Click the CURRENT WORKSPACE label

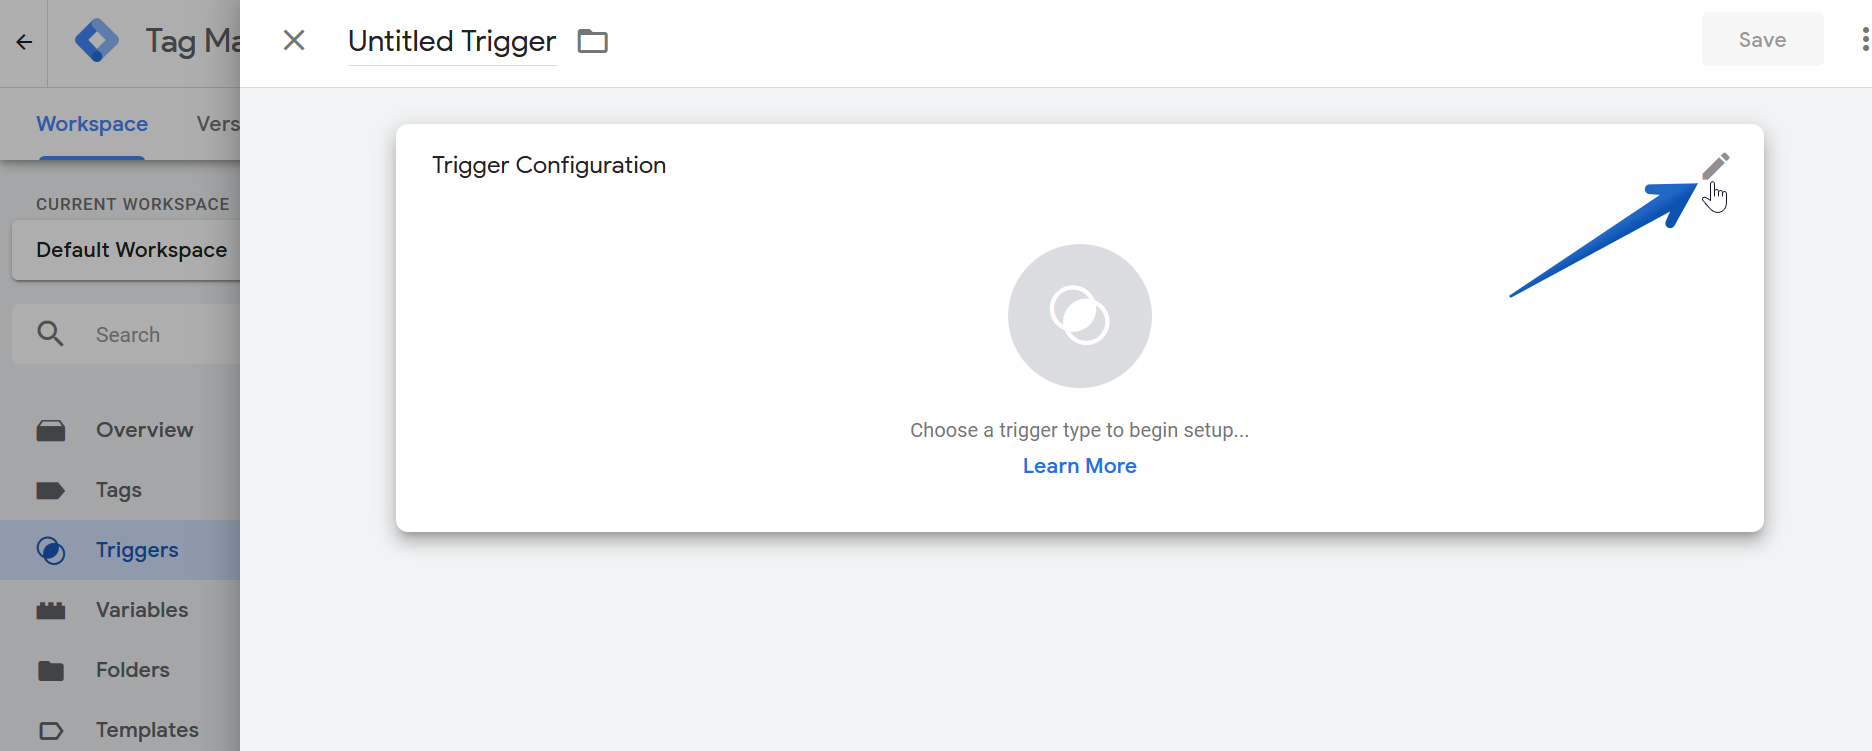(133, 204)
